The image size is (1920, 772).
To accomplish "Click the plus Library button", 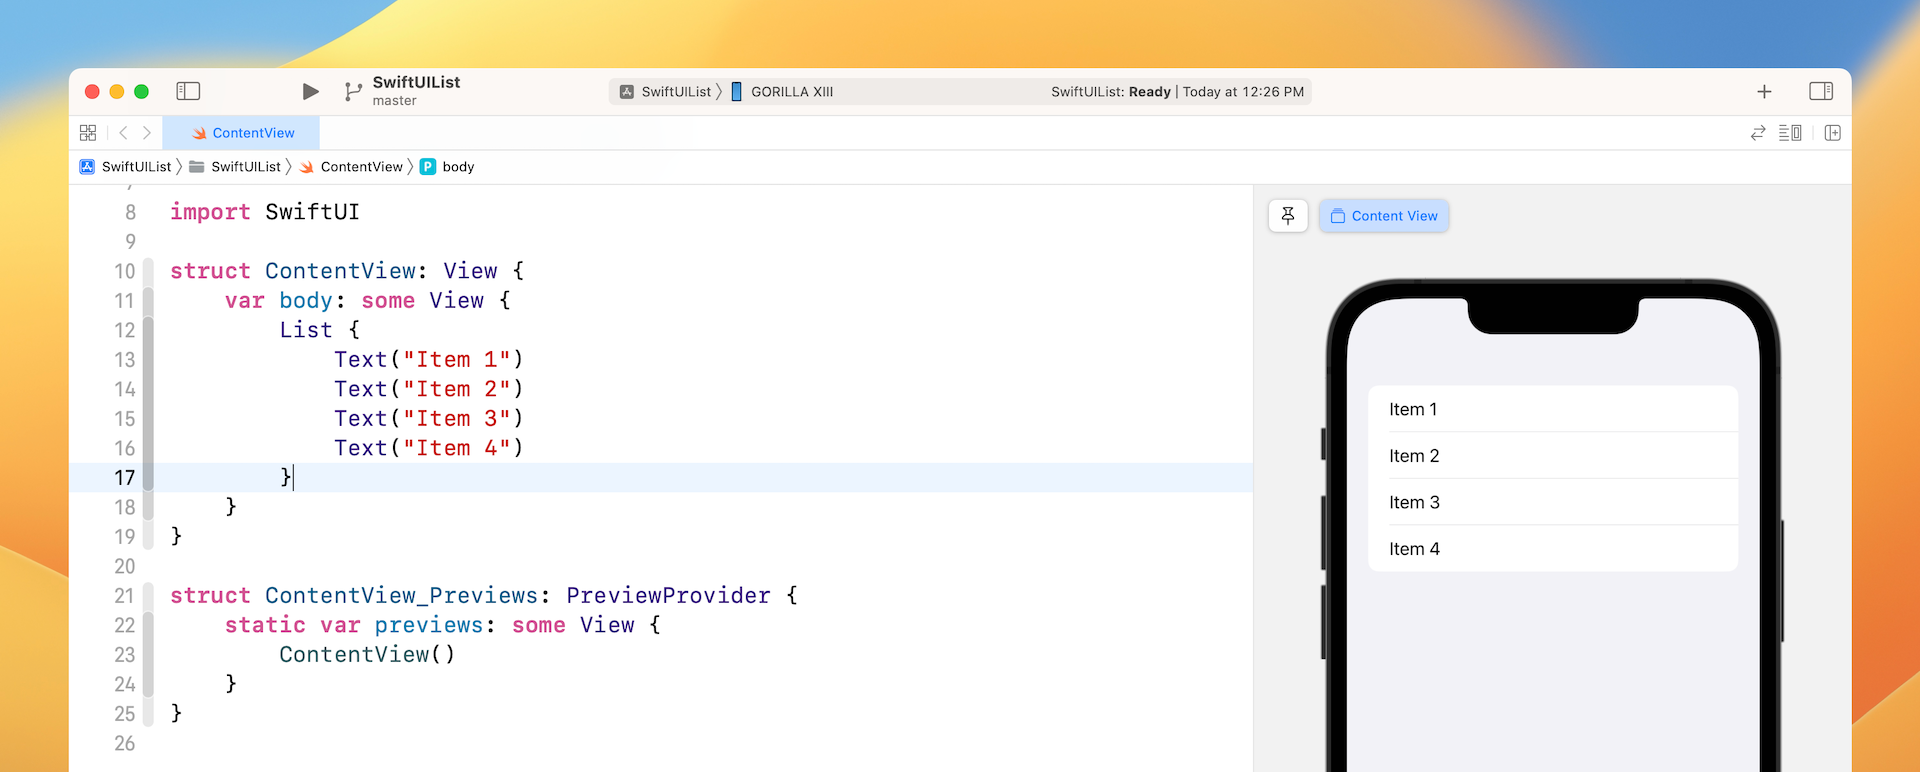I will click(x=1764, y=91).
